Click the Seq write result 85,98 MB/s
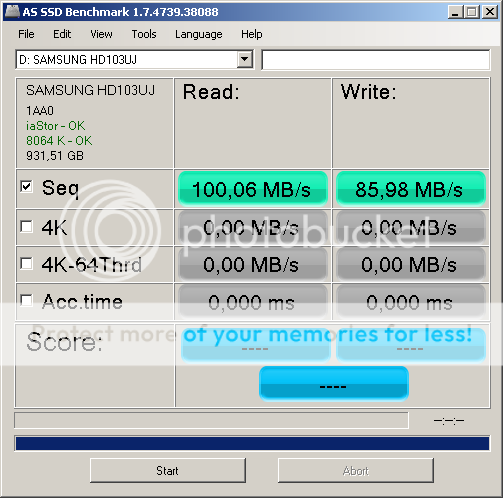 [410, 189]
